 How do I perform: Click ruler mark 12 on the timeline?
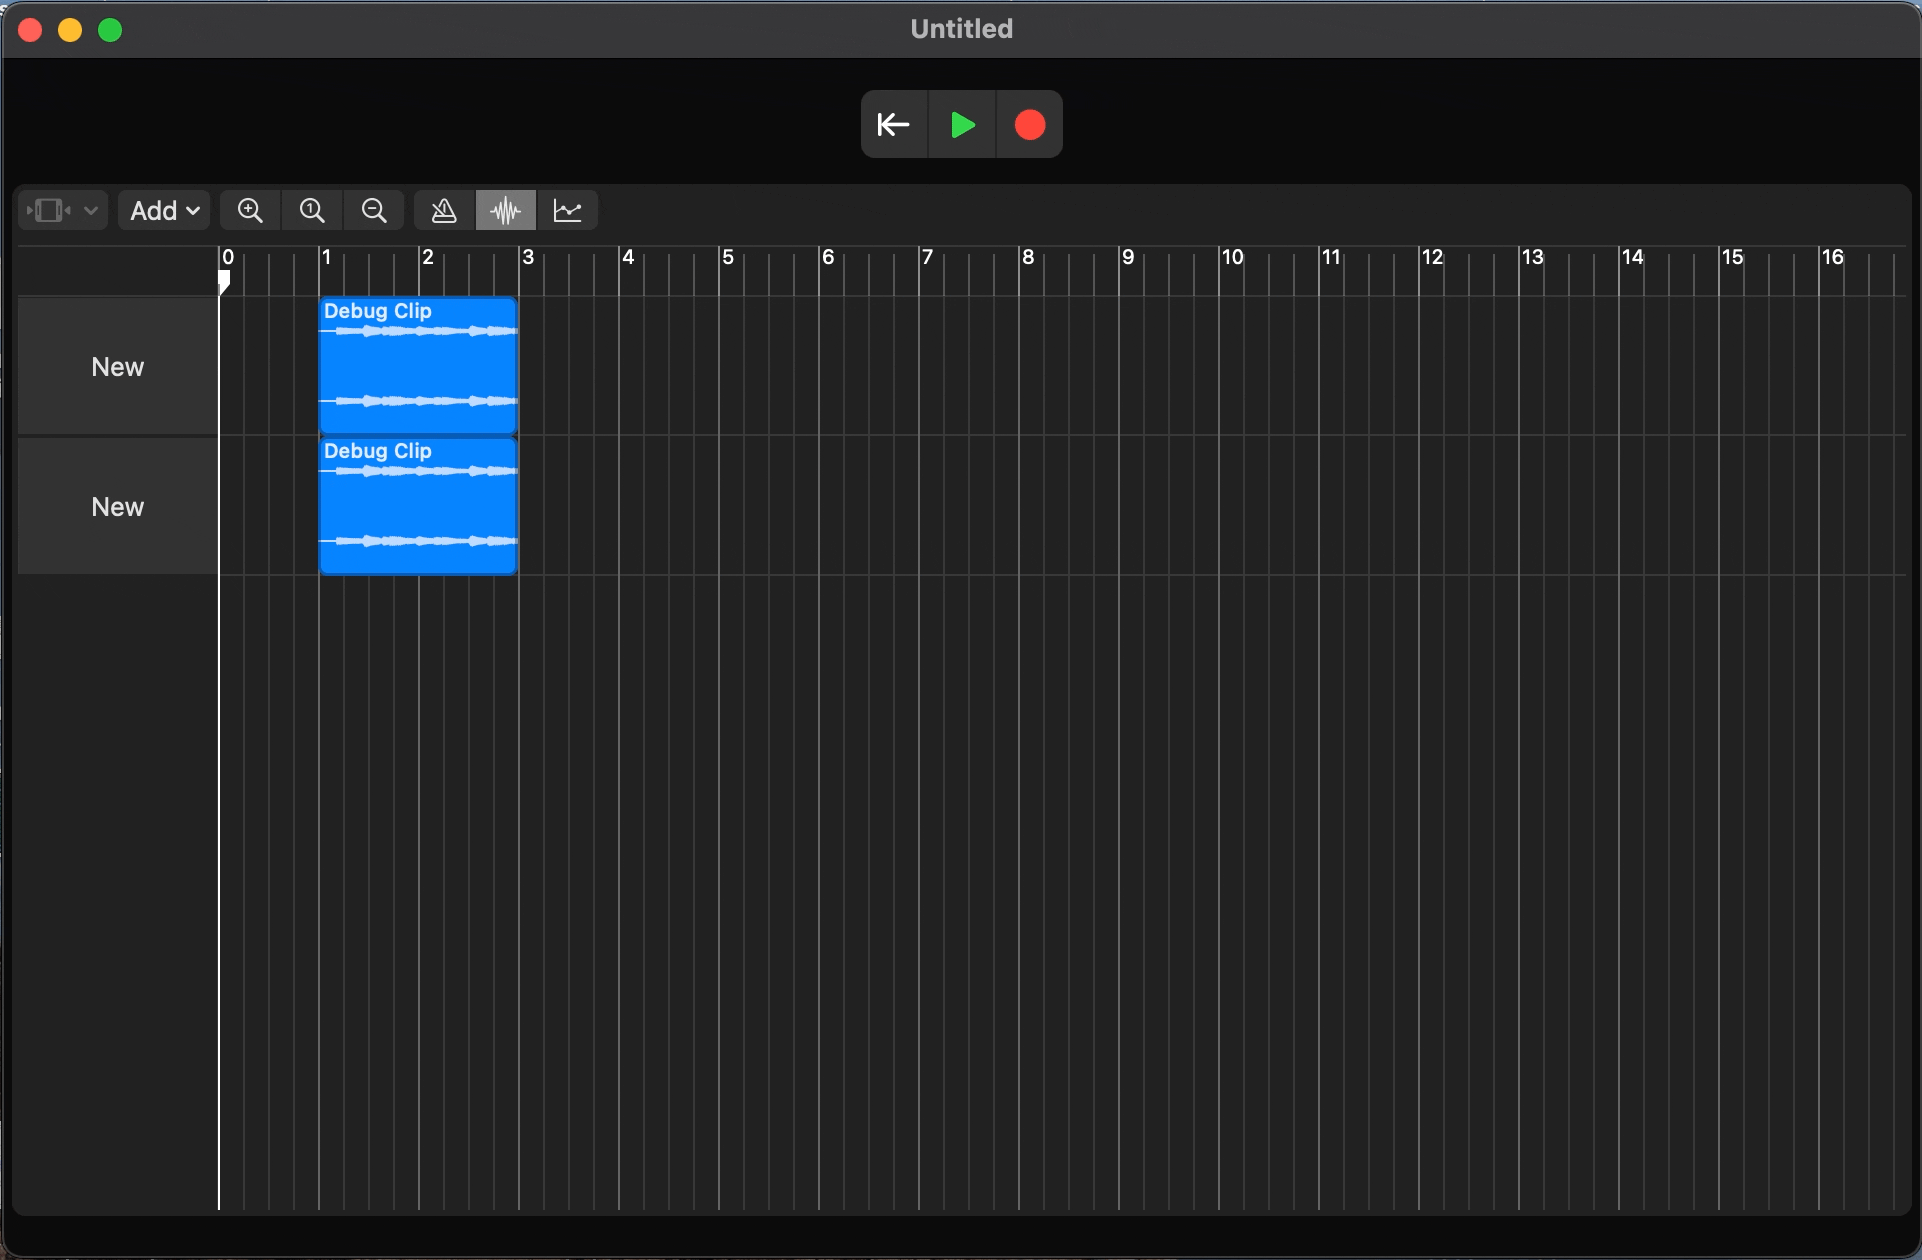pos(1432,258)
